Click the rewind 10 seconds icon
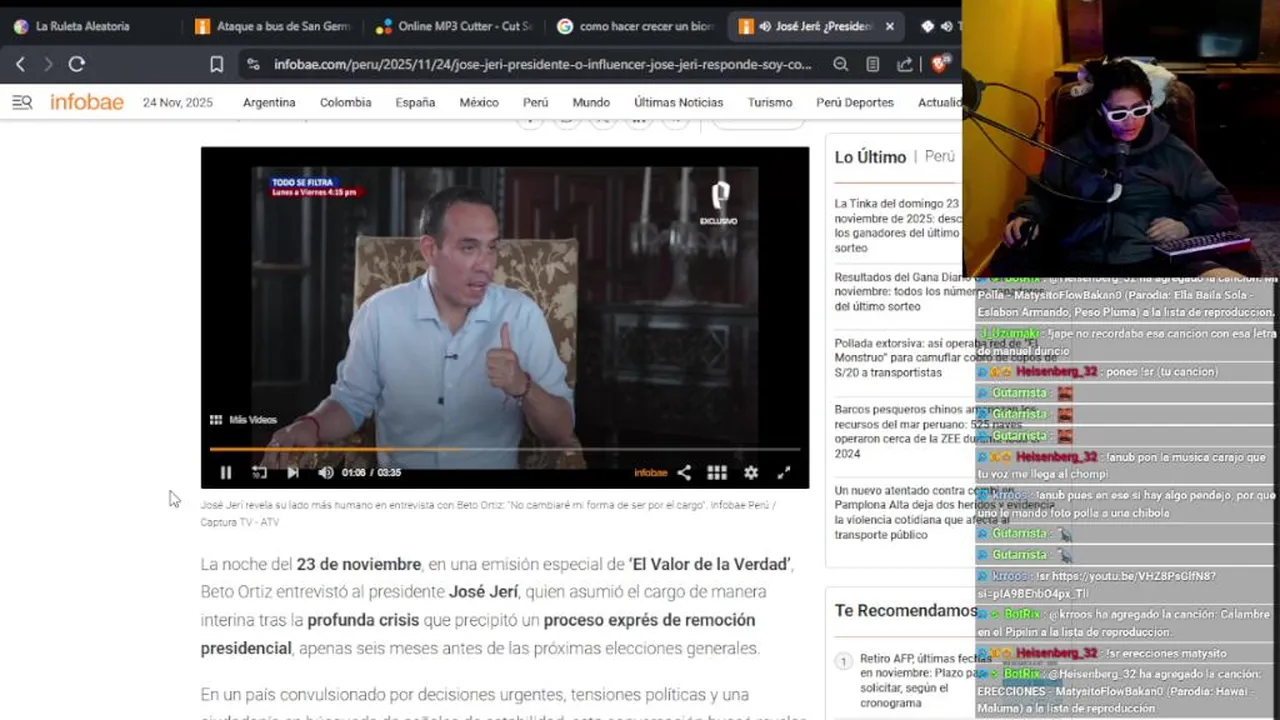The image size is (1280, 720). point(259,473)
